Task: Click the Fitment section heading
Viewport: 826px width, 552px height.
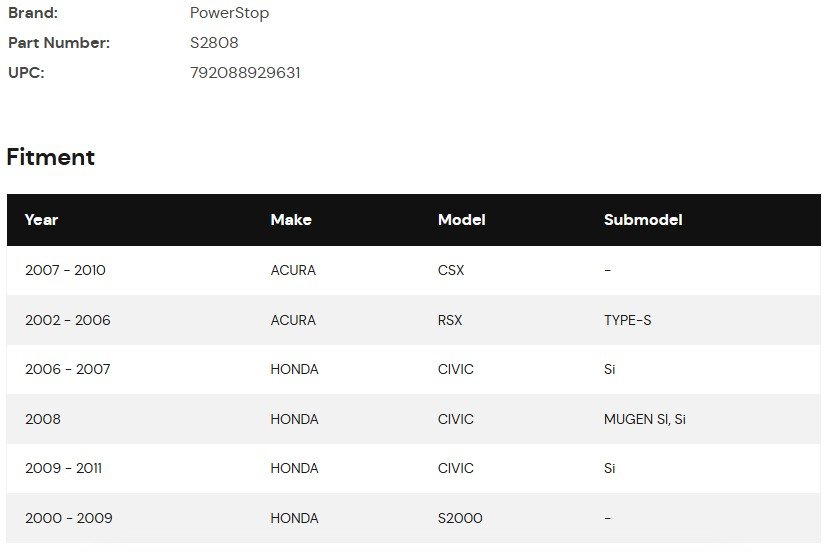Action: pos(51,157)
